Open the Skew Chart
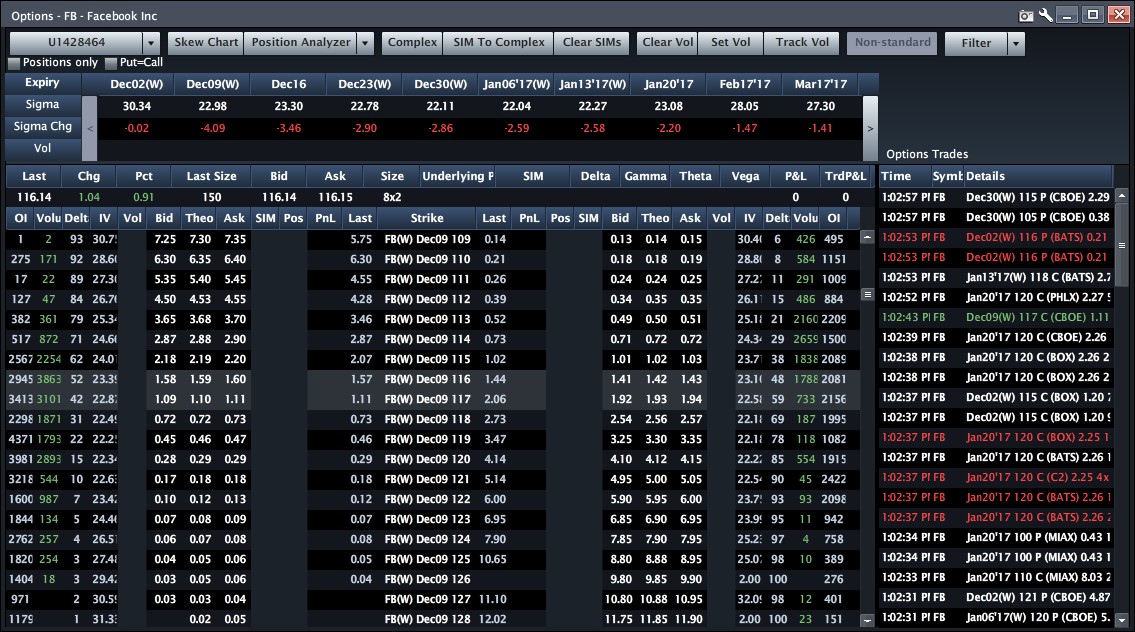Image resolution: width=1135 pixels, height=632 pixels. coord(206,43)
